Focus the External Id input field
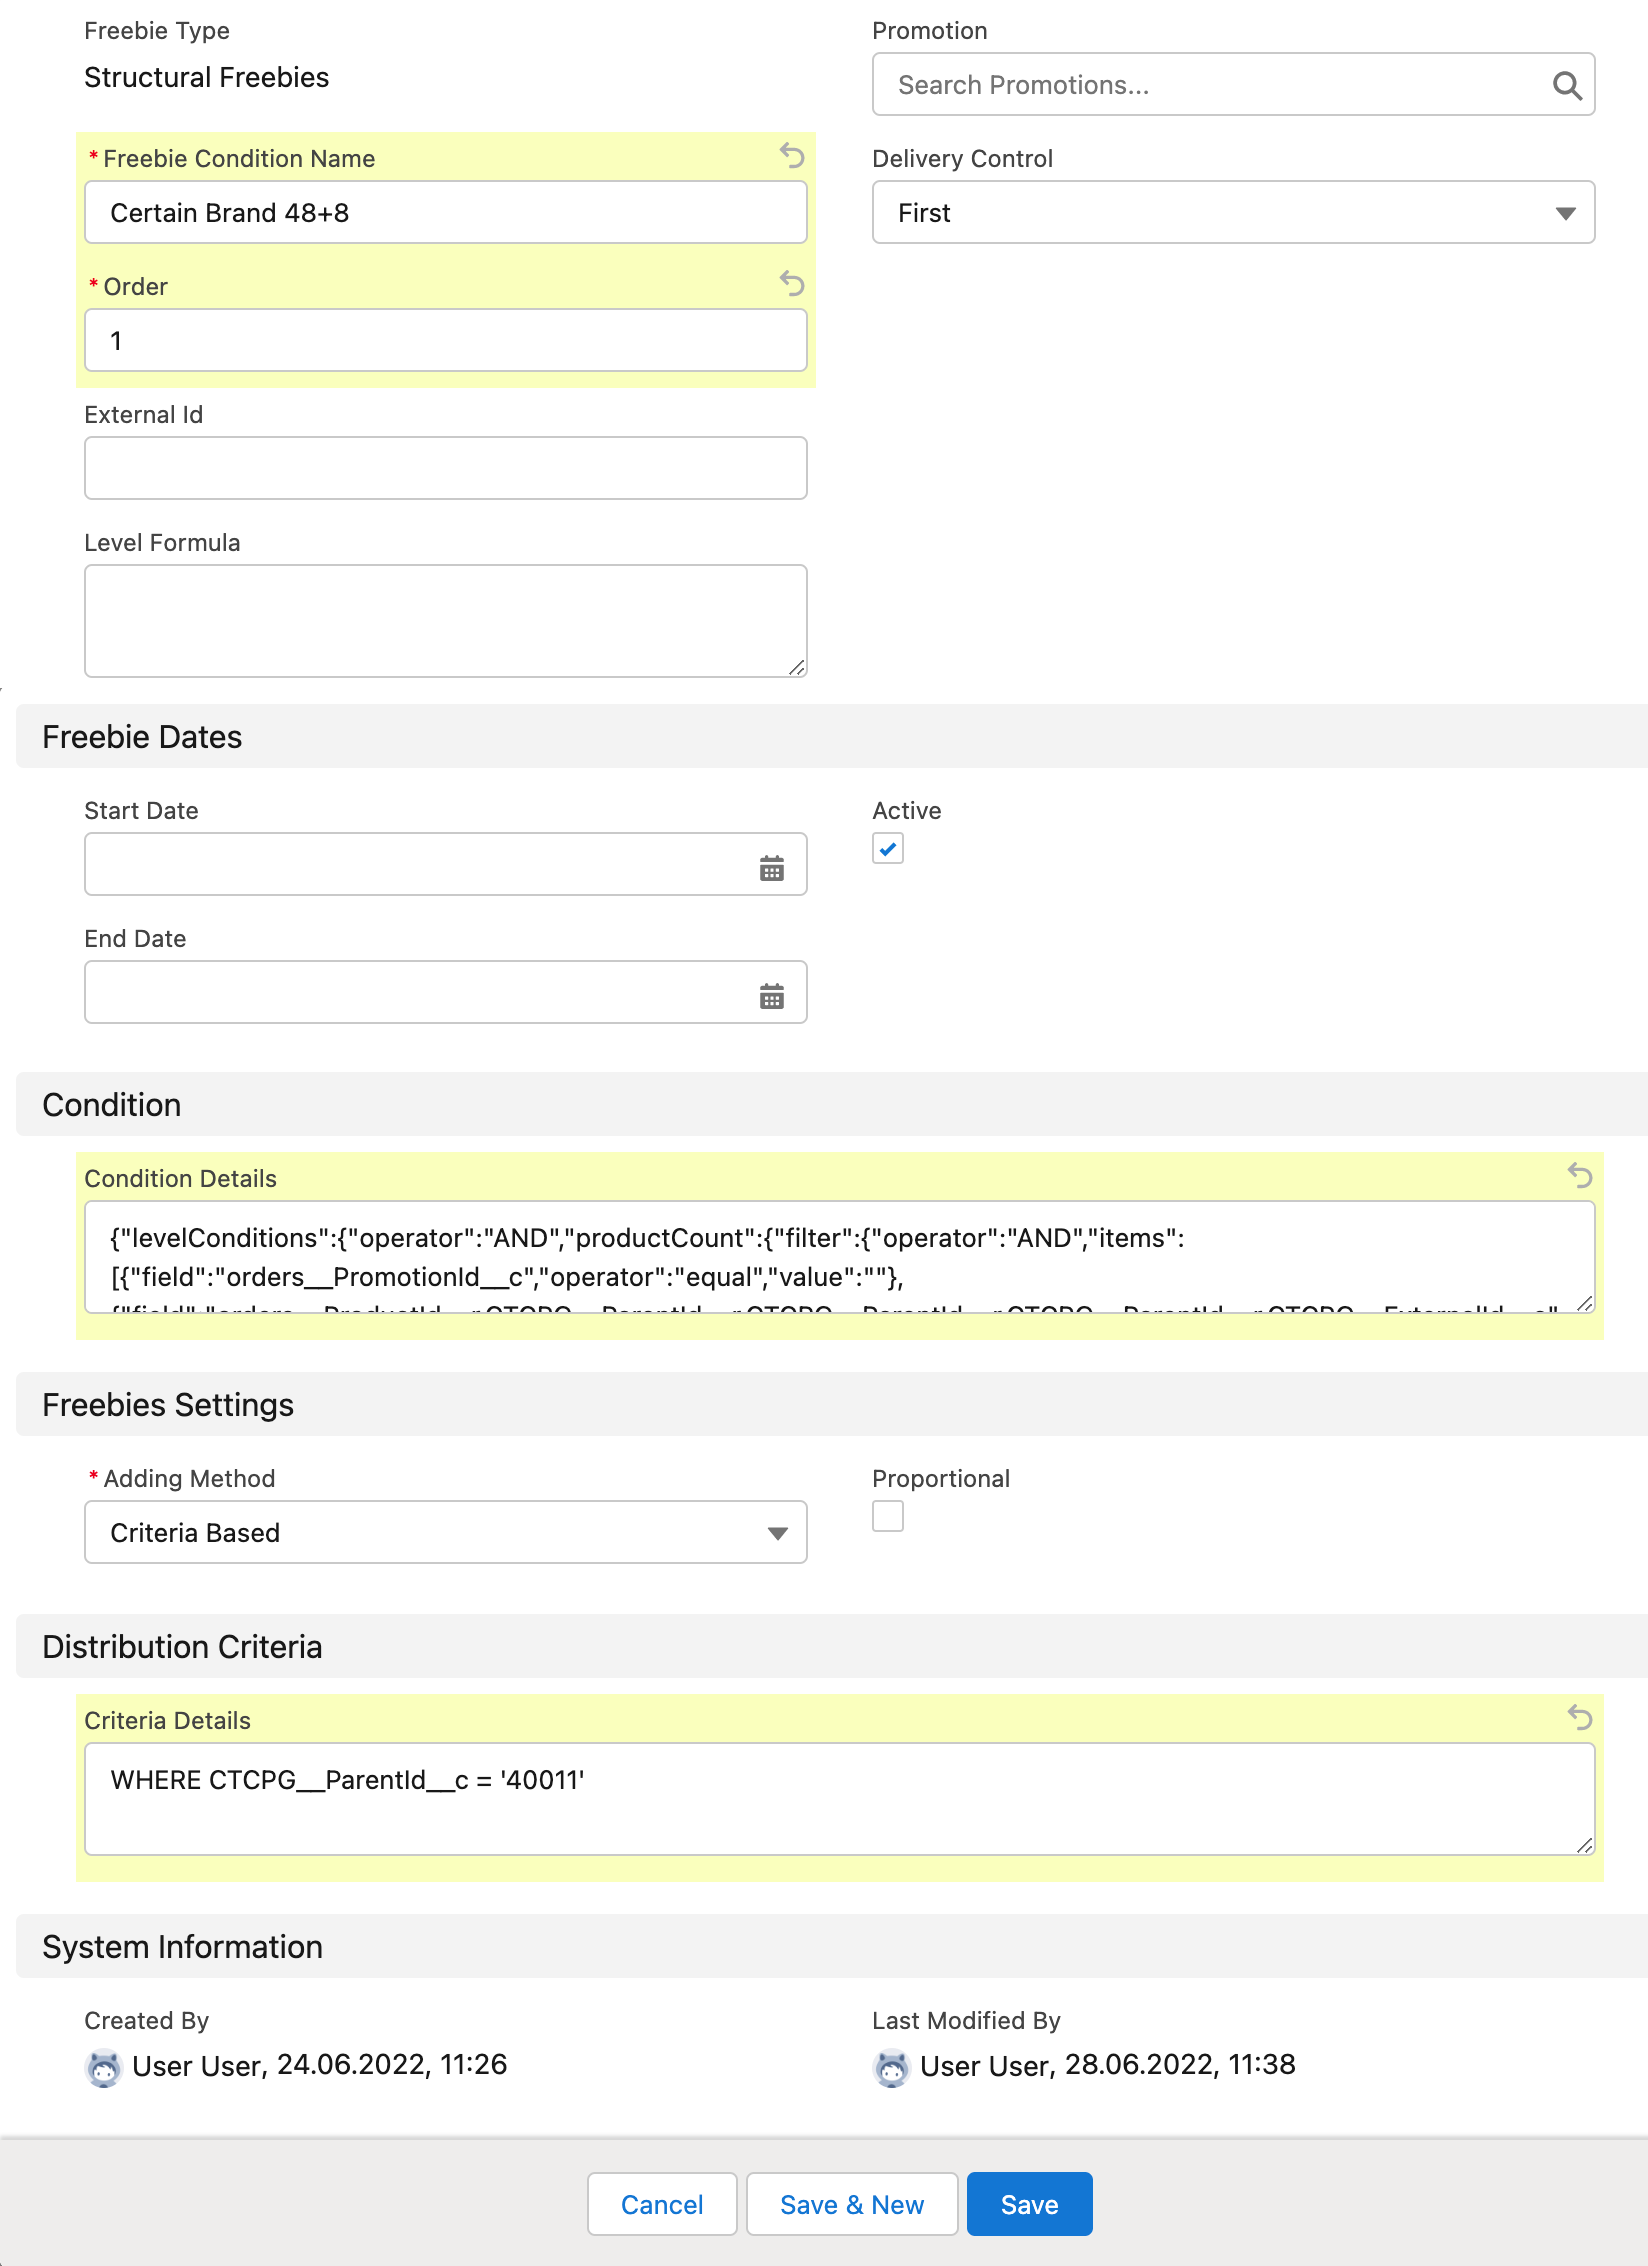Screen dimensions: 1648x2266 pyautogui.click(x=445, y=468)
